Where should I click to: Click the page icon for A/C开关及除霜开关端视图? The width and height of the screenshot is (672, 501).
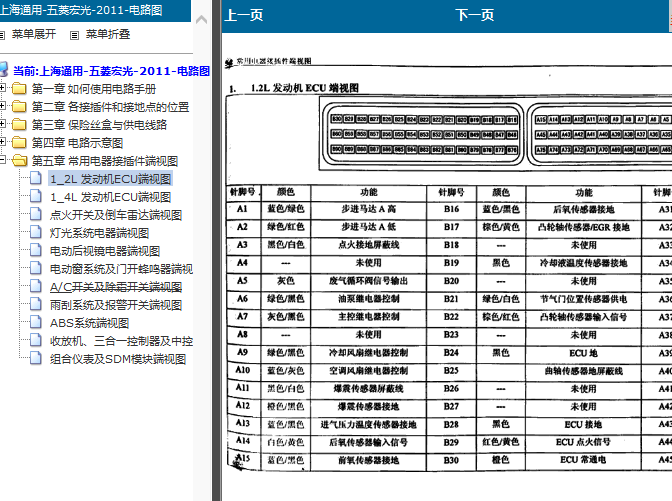[36, 286]
